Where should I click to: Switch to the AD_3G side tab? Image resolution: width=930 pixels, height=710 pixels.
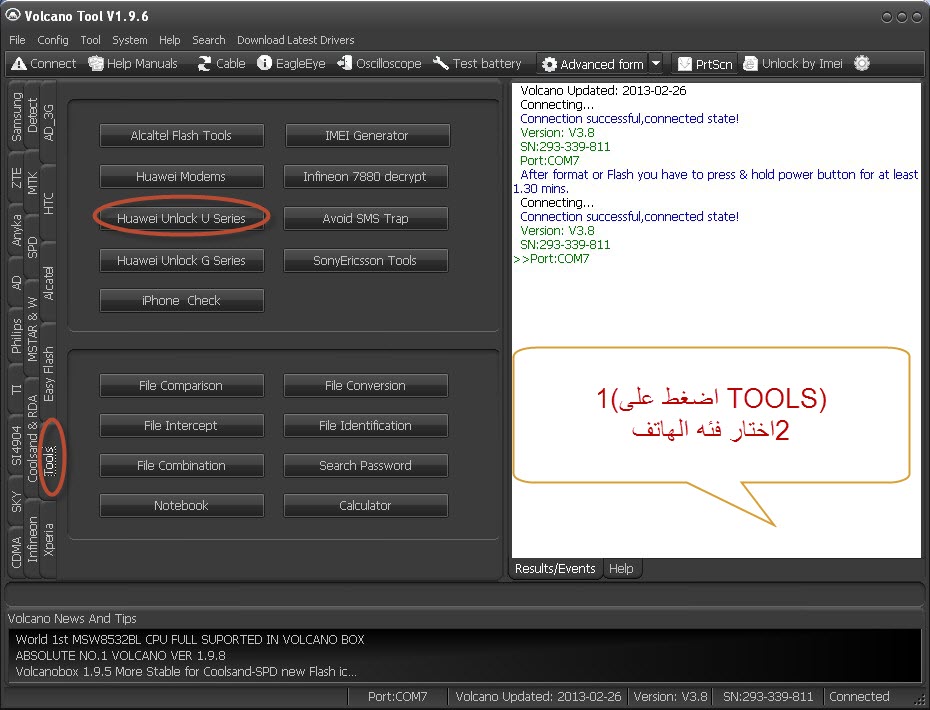(48, 123)
